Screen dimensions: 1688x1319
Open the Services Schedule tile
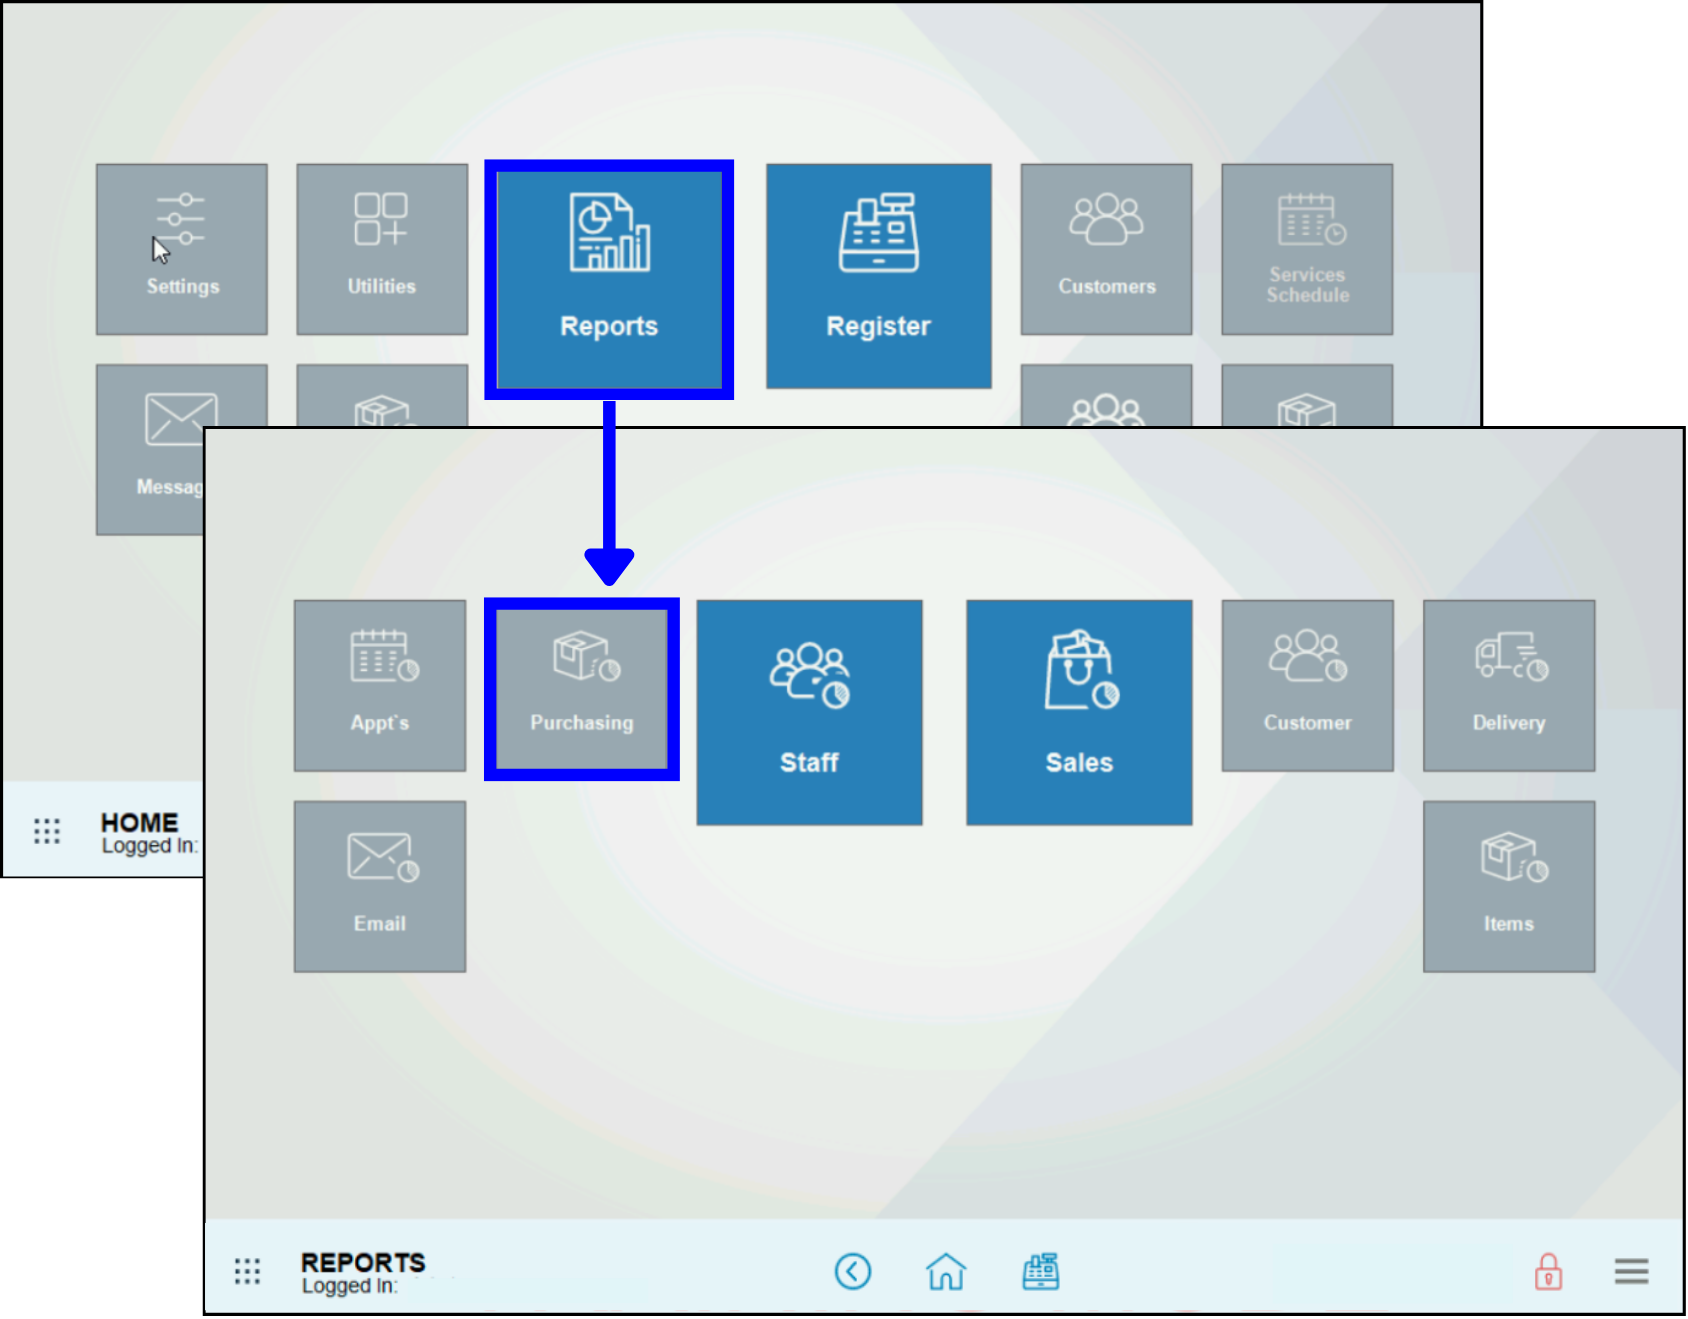pyautogui.click(x=1306, y=248)
